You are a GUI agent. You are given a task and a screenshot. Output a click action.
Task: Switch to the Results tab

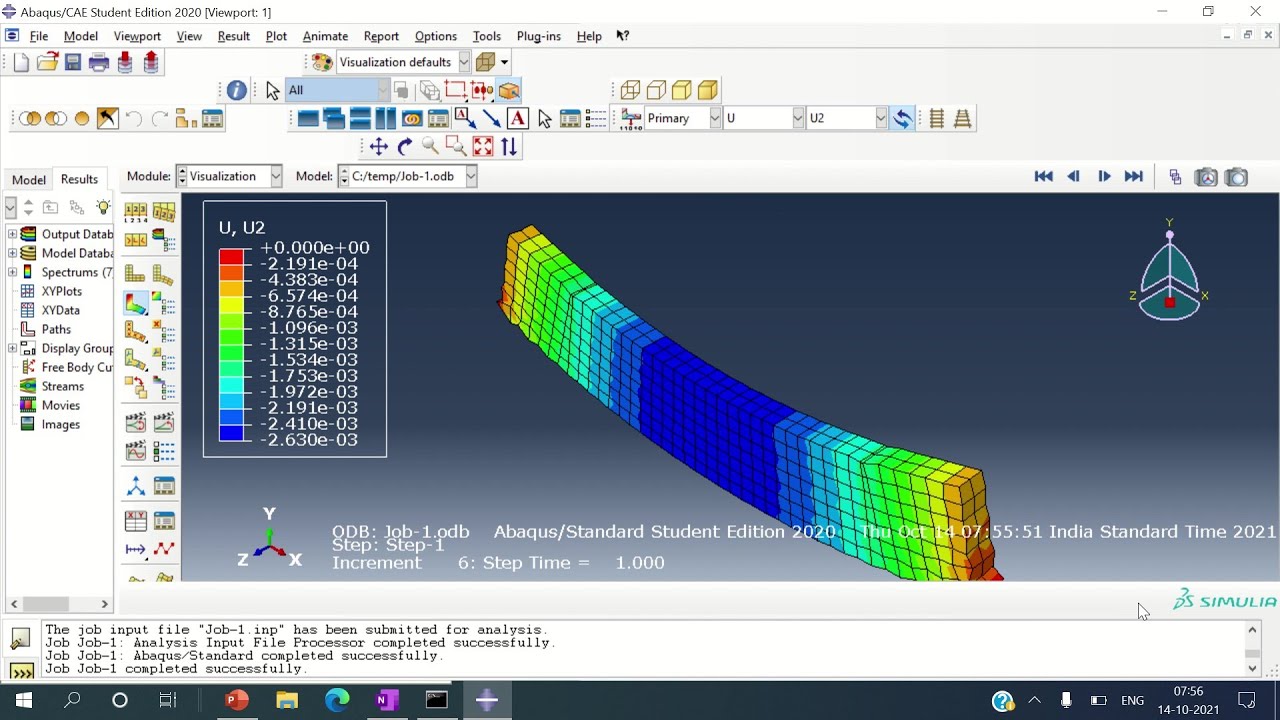pos(79,179)
